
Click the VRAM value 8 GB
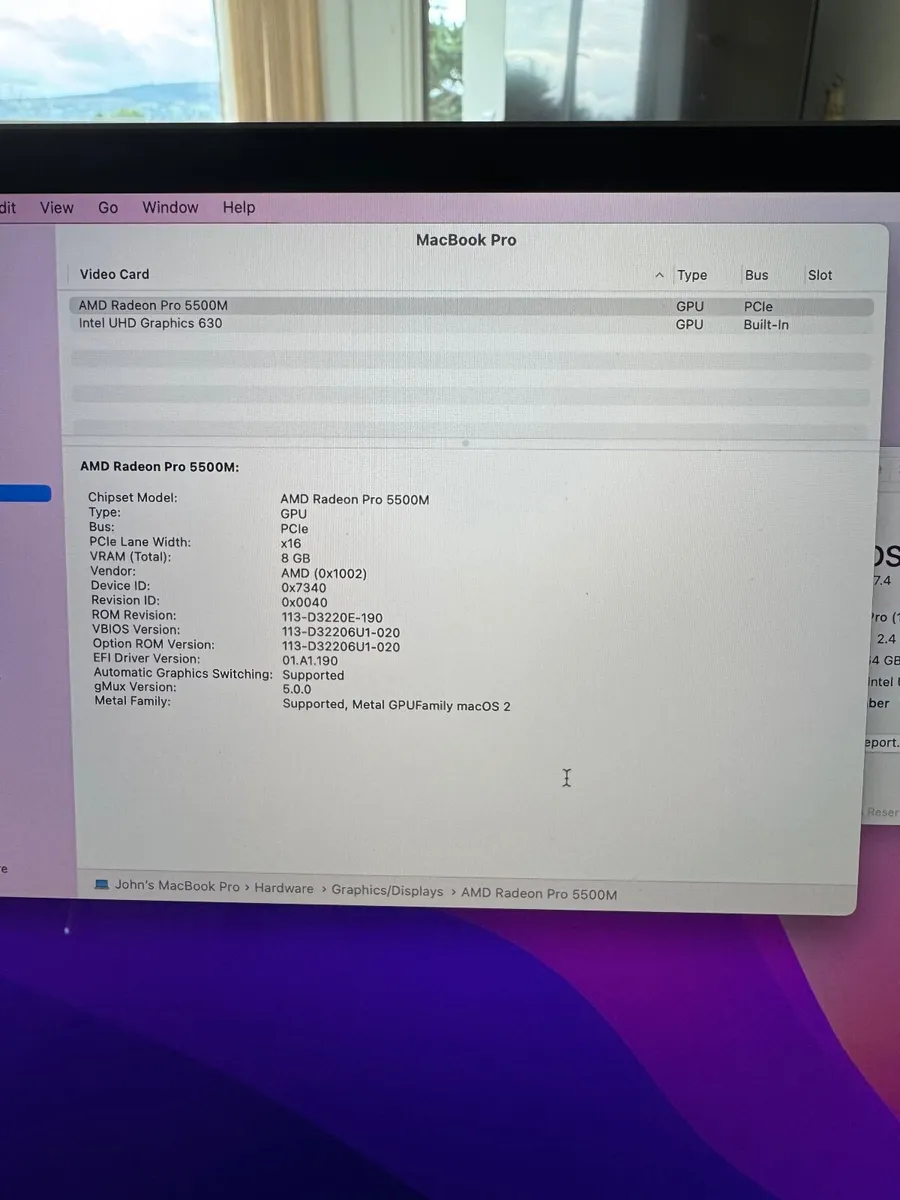[x=296, y=558]
